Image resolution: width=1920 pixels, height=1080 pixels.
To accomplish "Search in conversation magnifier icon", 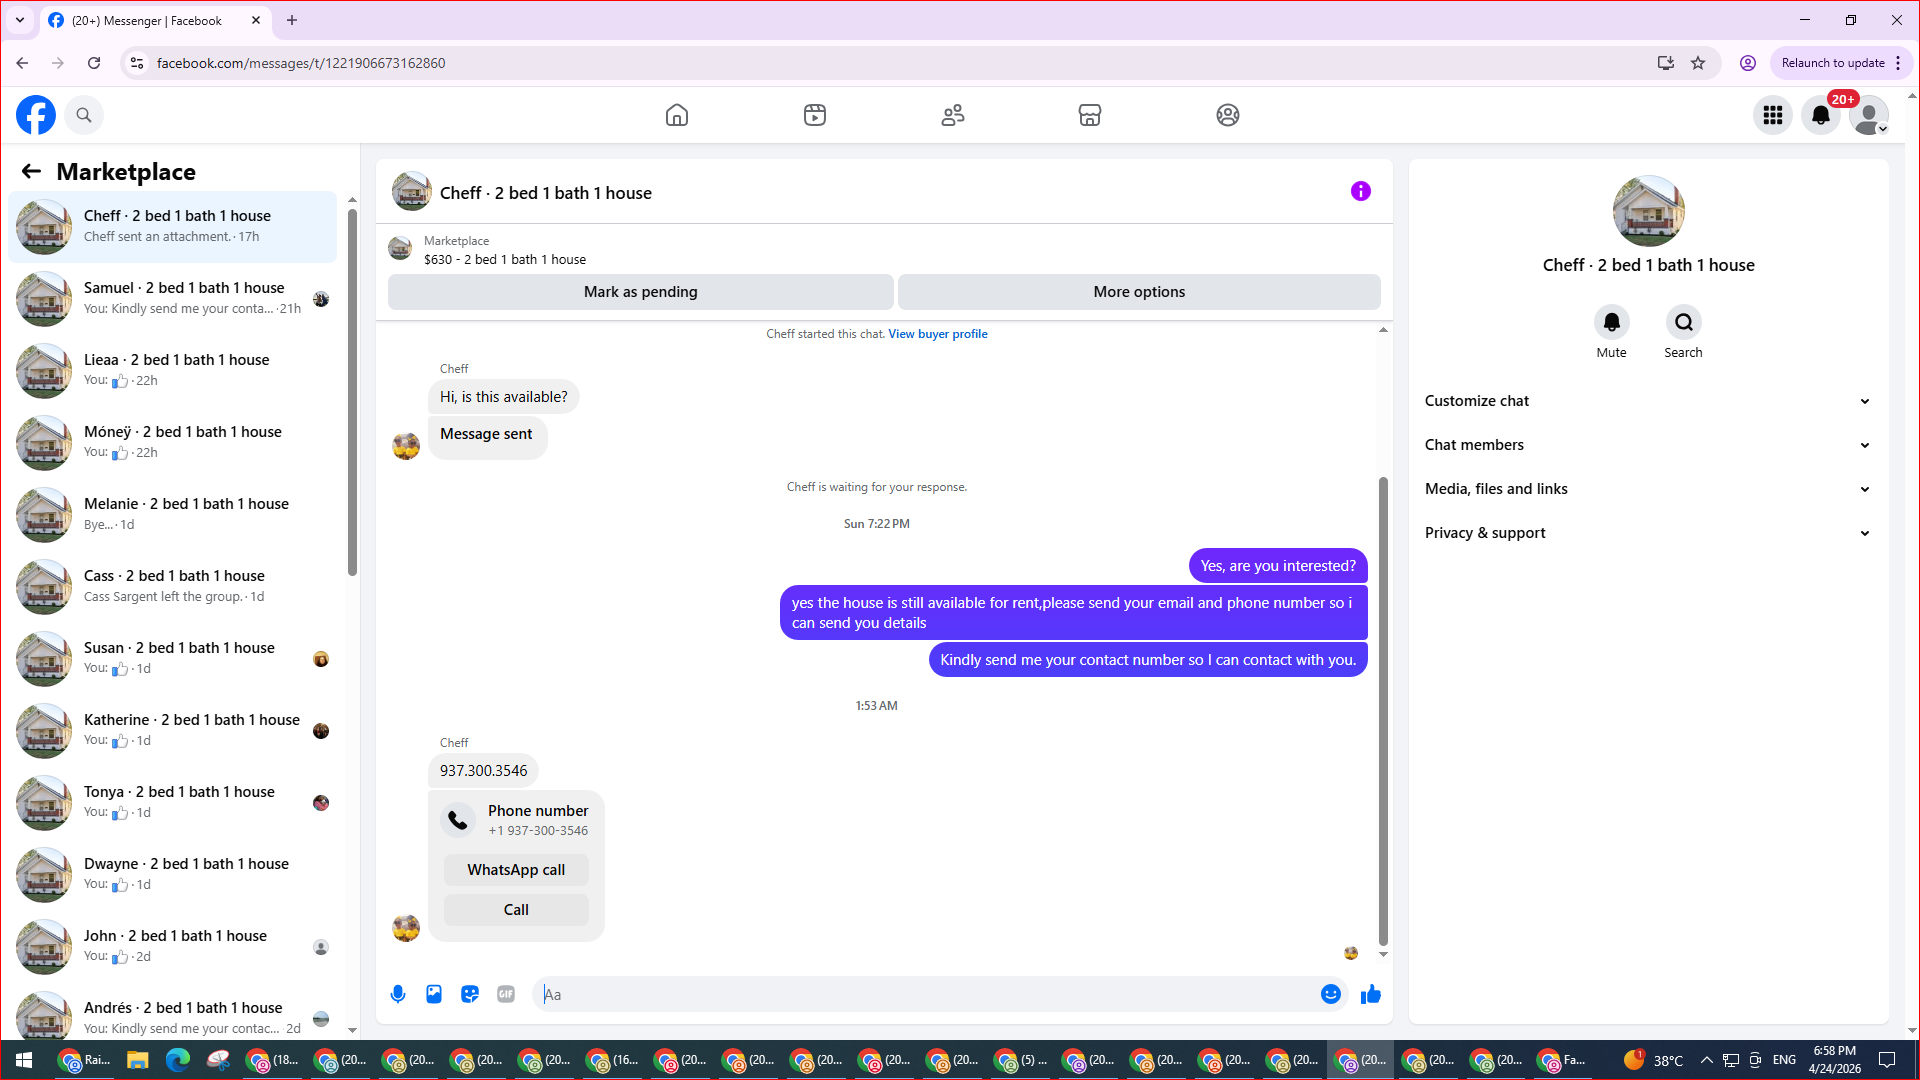I will point(1684,322).
